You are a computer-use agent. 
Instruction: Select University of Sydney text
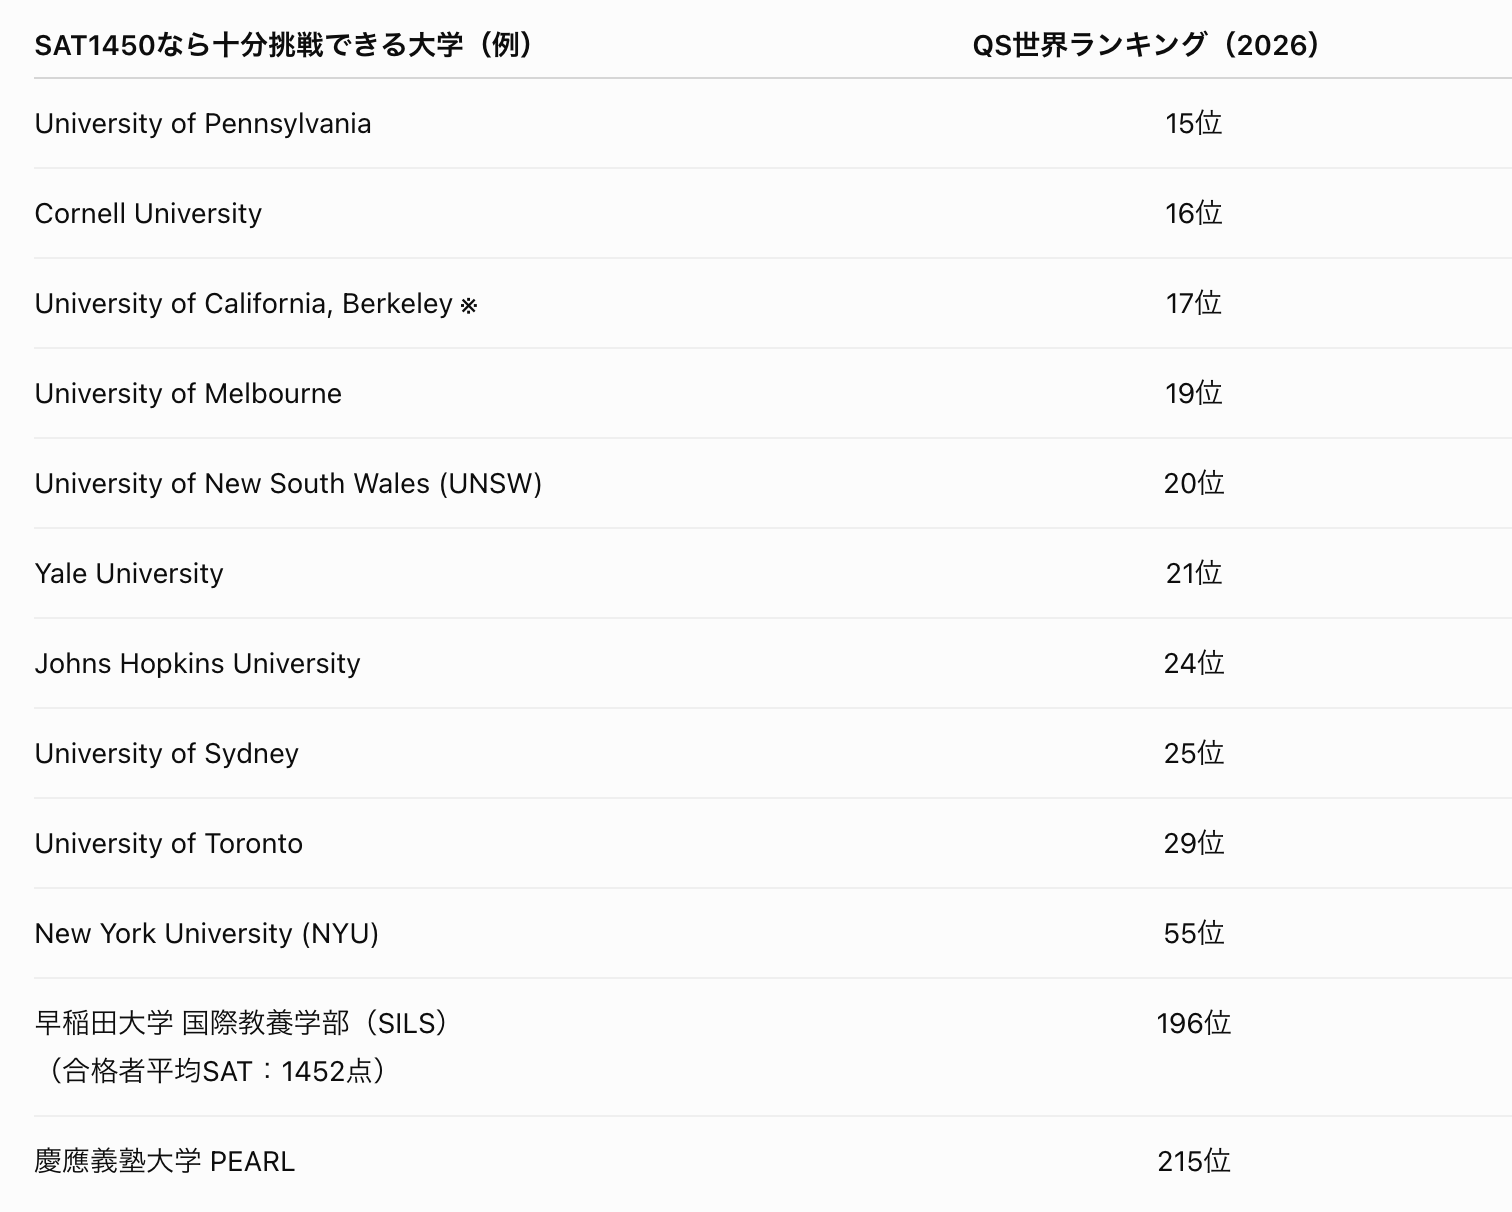pyautogui.click(x=166, y=753)
